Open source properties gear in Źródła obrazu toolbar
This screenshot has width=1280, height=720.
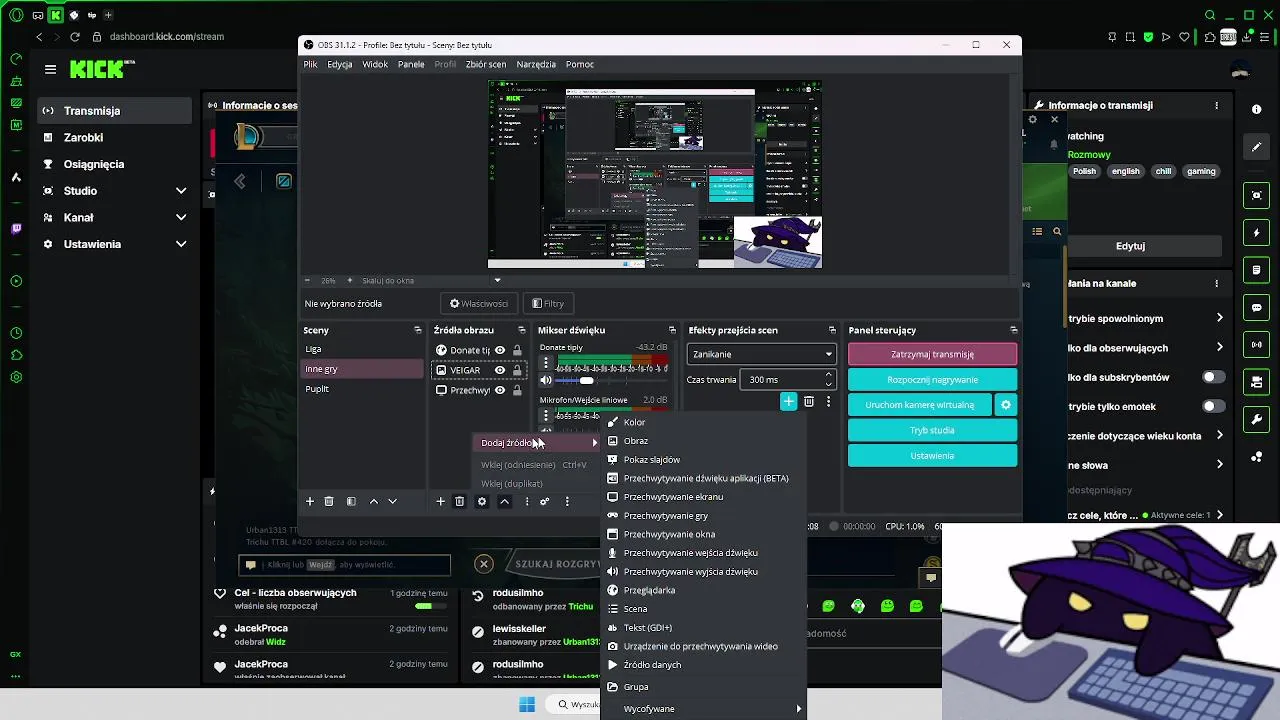coord(482,501)
